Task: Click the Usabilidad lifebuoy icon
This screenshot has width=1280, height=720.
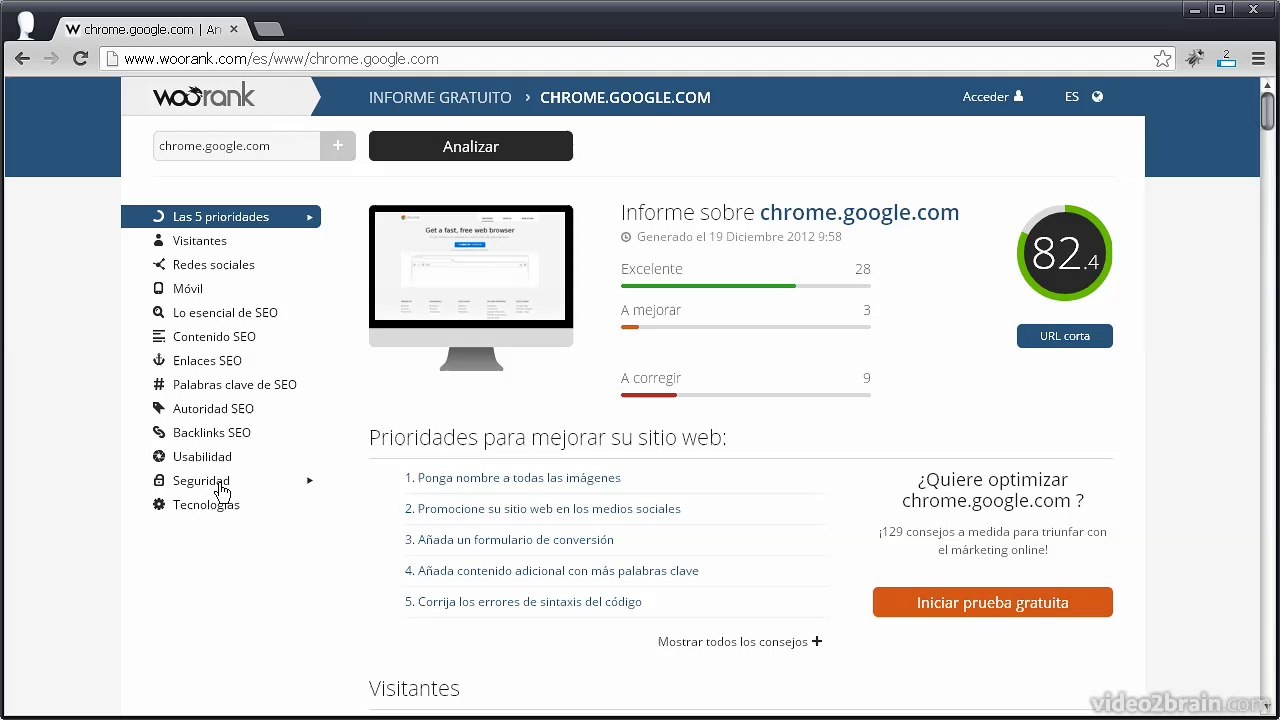Action: 158,456
